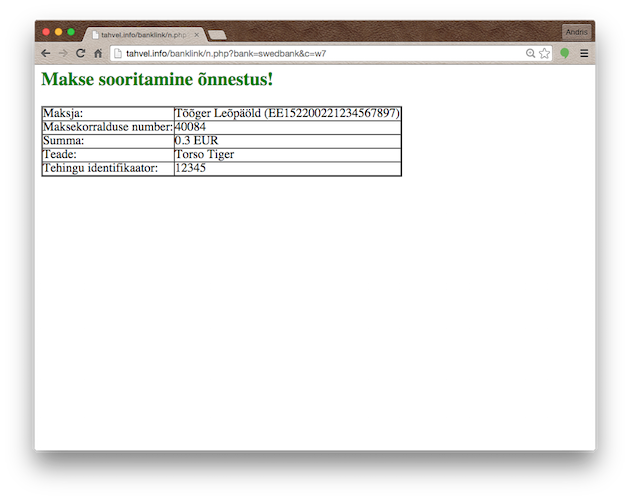Click the green maximize window button
Screen dimensions: 630x500
point(71,33)
